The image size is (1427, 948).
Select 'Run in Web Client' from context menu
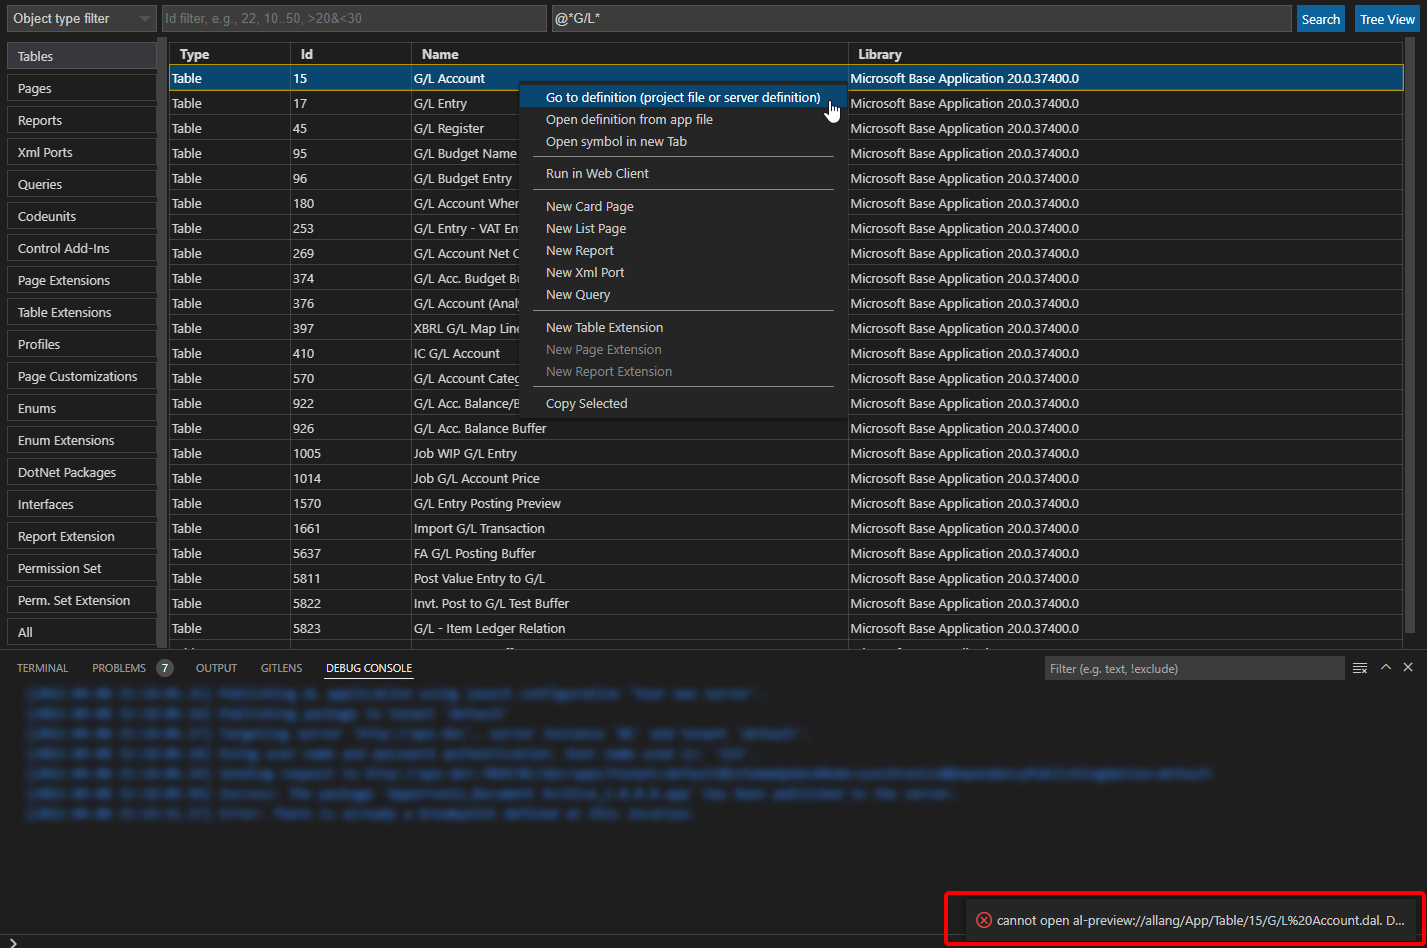pyautogui.click(x=597, y=173)
